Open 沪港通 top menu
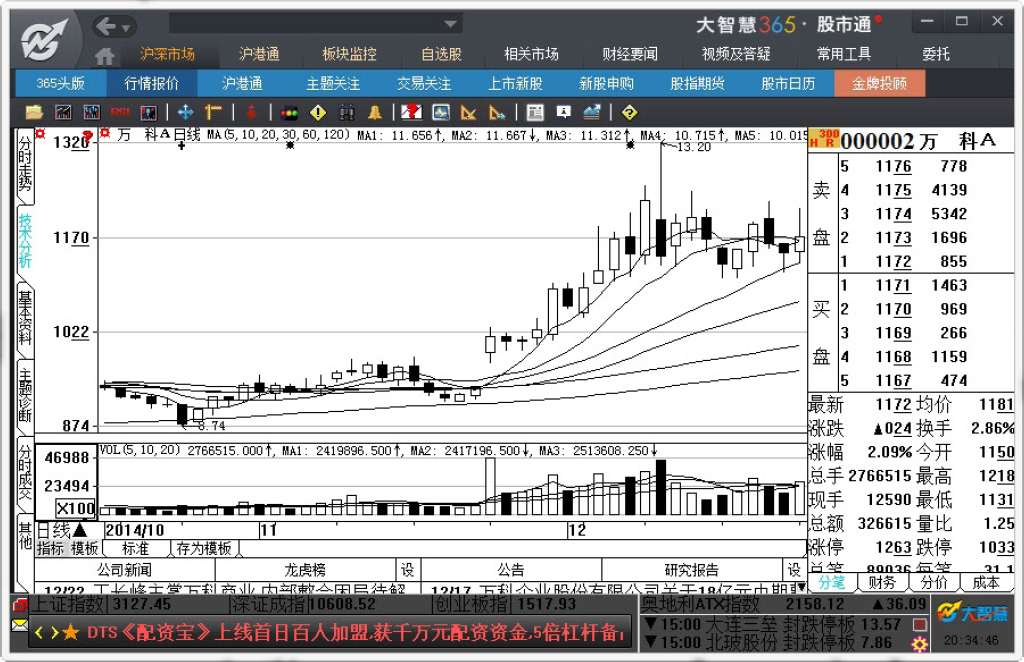Image resolution: width=1024 pixels, height=662 pixels. point(259,54)
